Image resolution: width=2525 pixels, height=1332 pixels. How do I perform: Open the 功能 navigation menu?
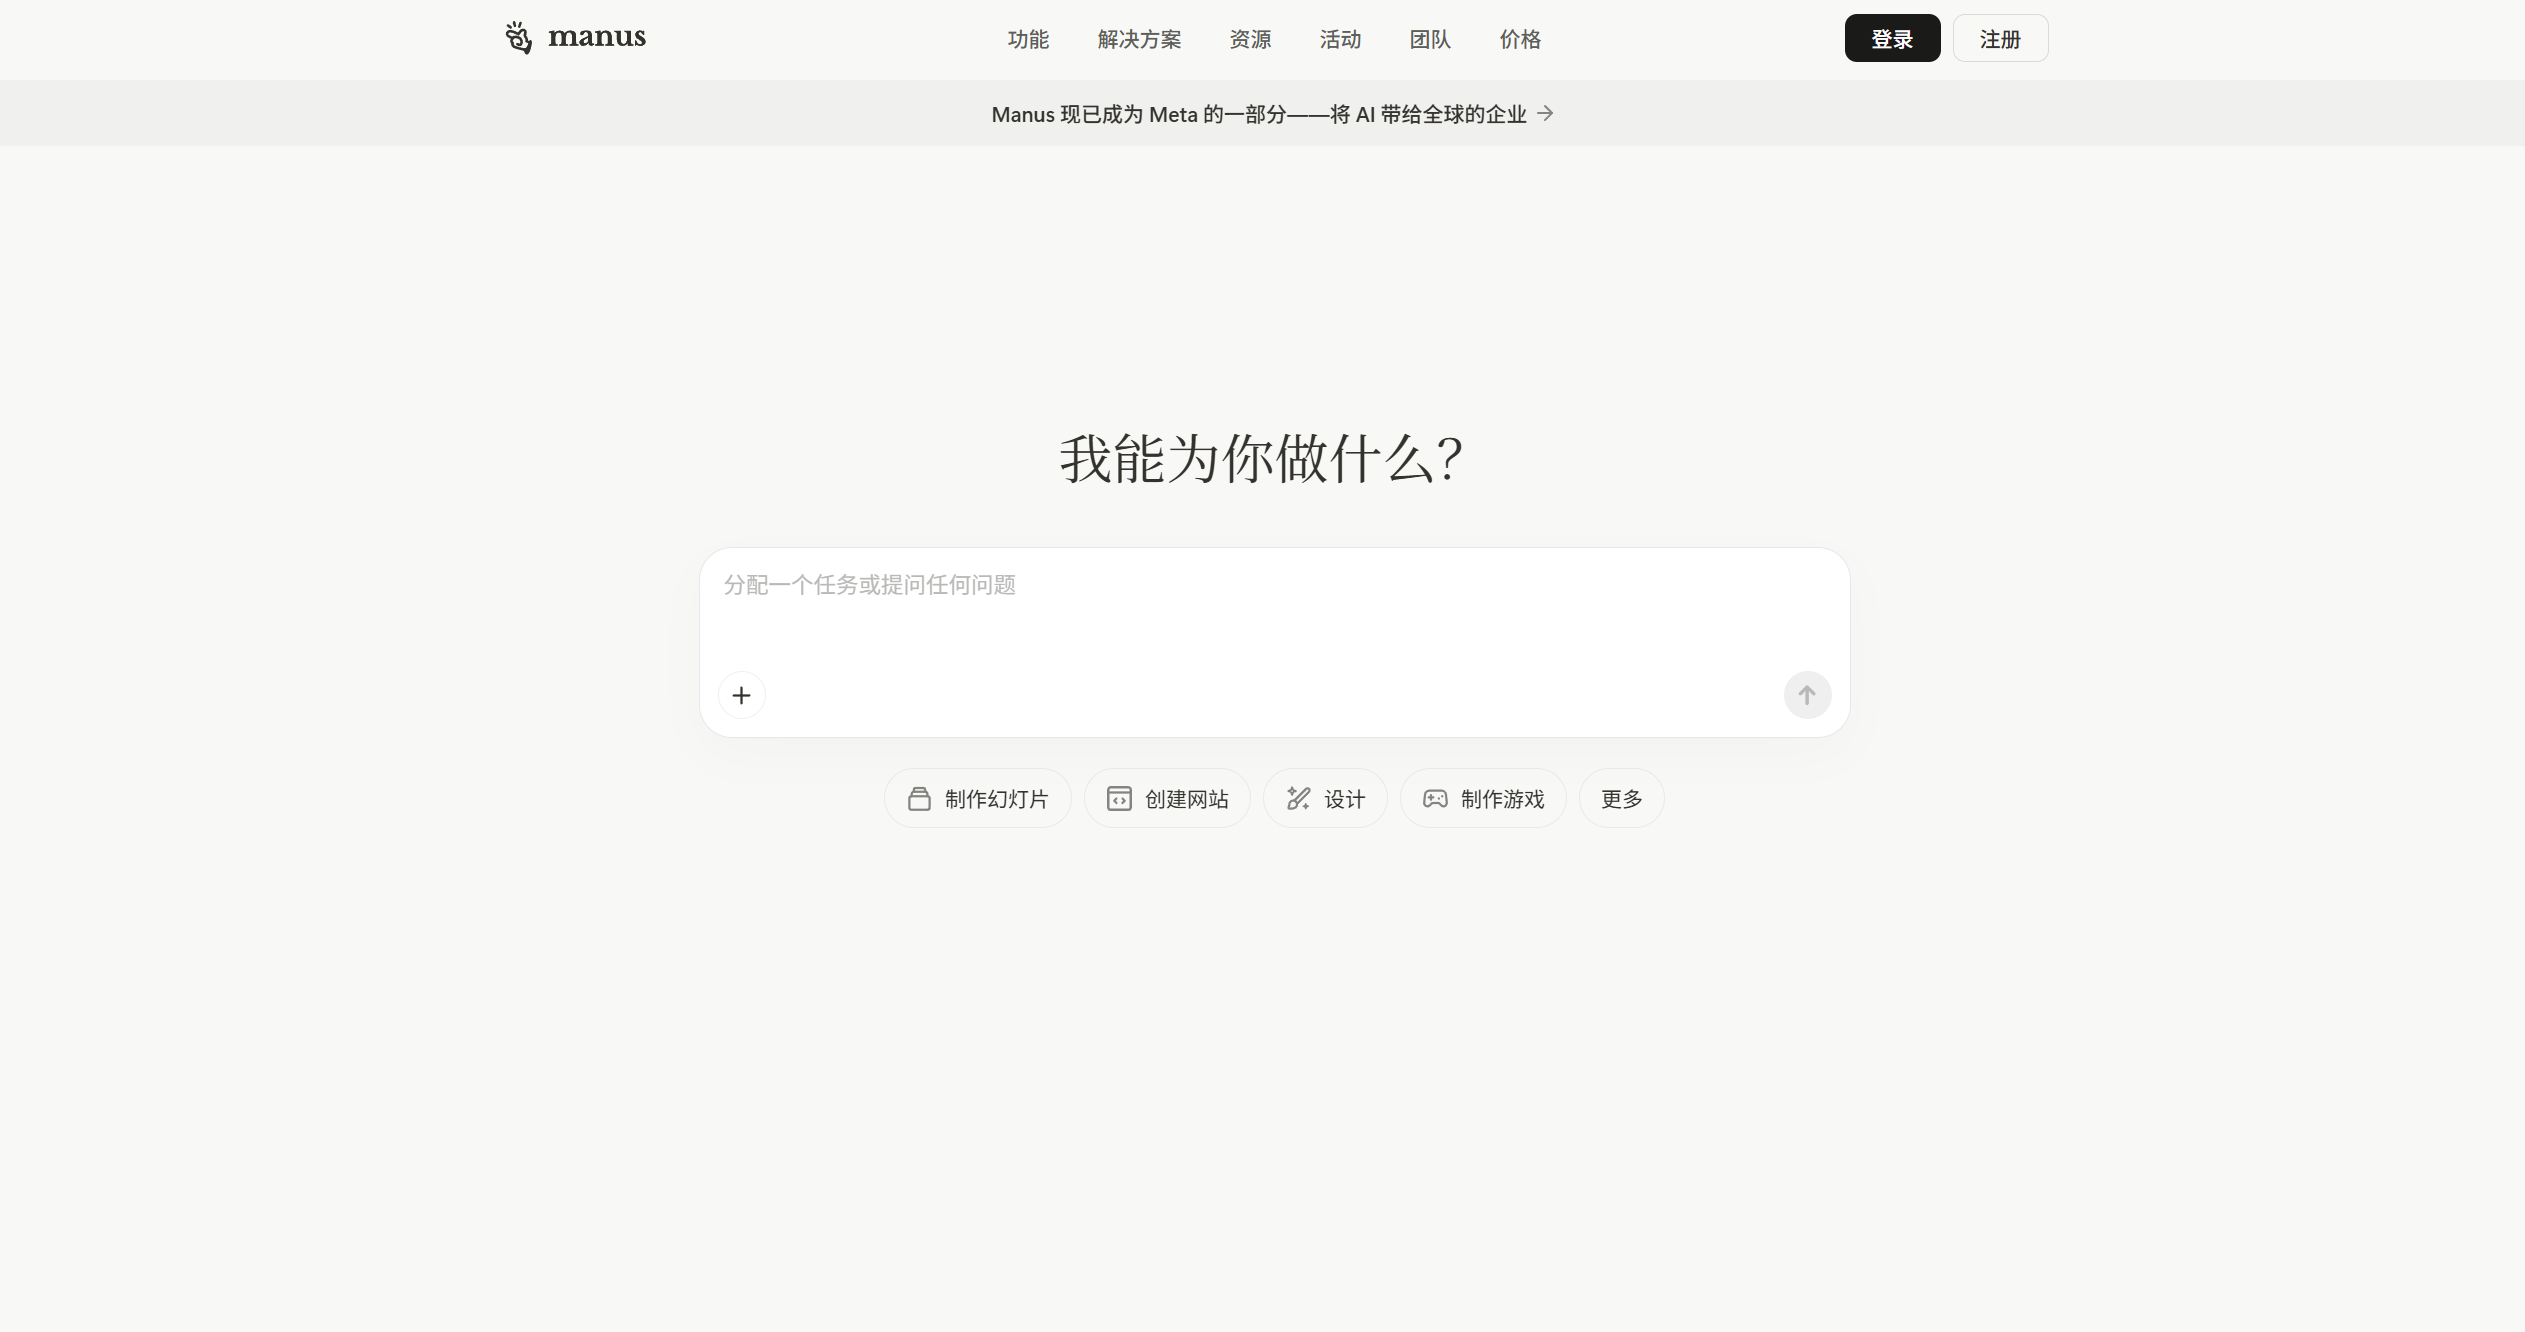click(1028, 39)
